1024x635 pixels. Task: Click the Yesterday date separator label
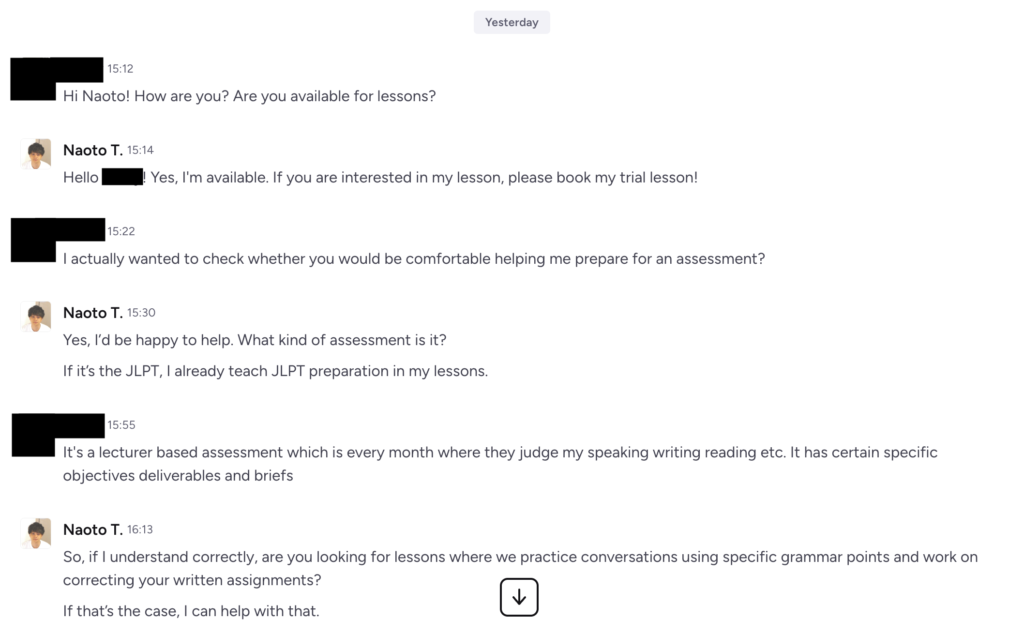[x=512, y=22]
